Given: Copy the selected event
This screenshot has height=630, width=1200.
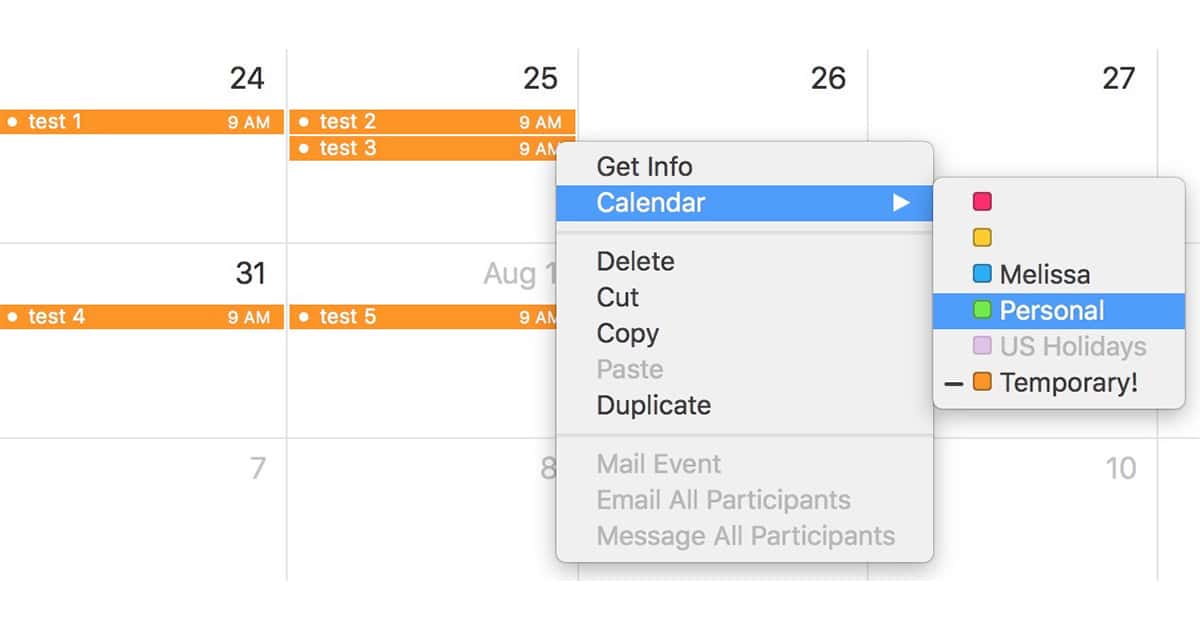Looking at the screenshot, I should pos(628,334).
